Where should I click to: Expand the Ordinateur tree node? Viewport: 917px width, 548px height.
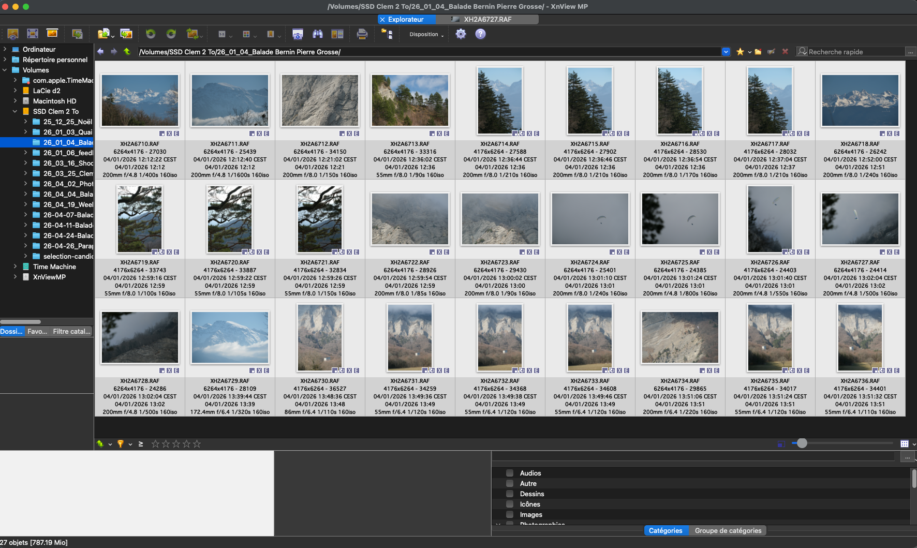[x=5, y=49]
